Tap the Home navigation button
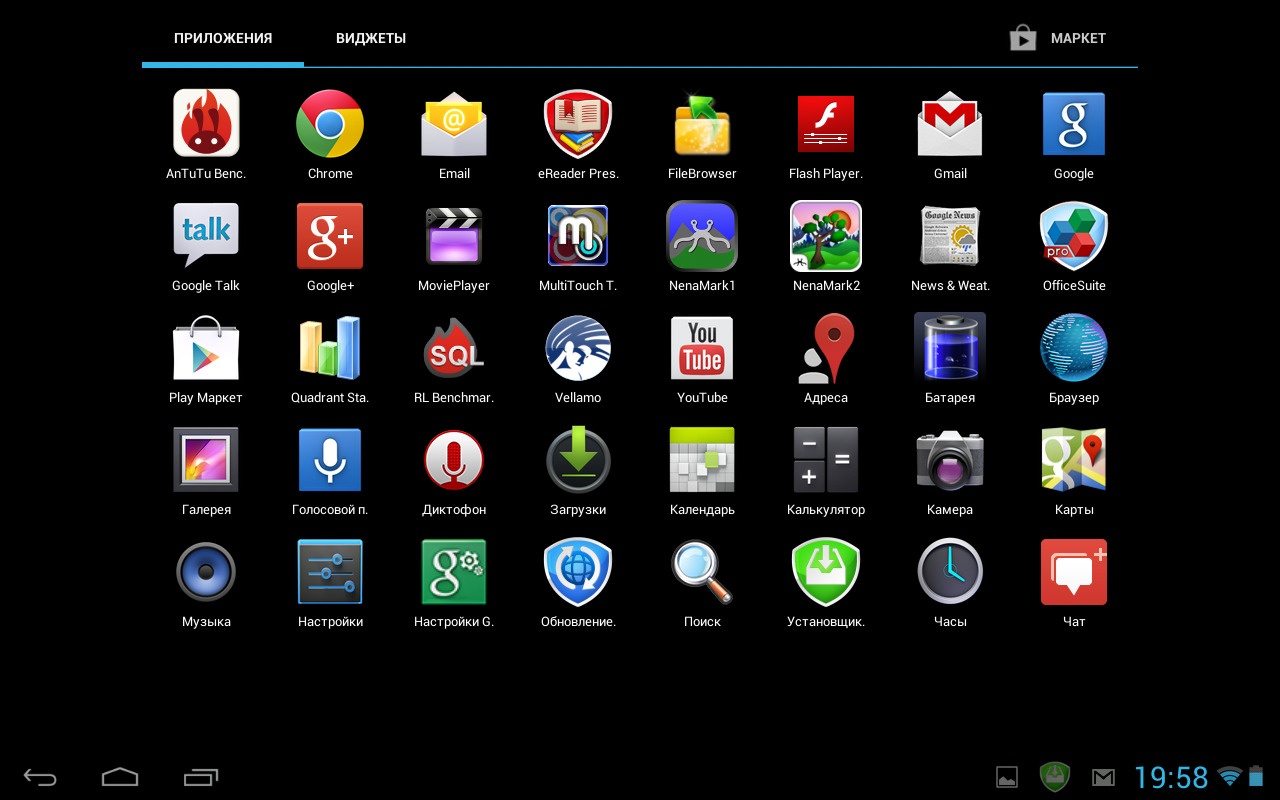 coord(120,777)
